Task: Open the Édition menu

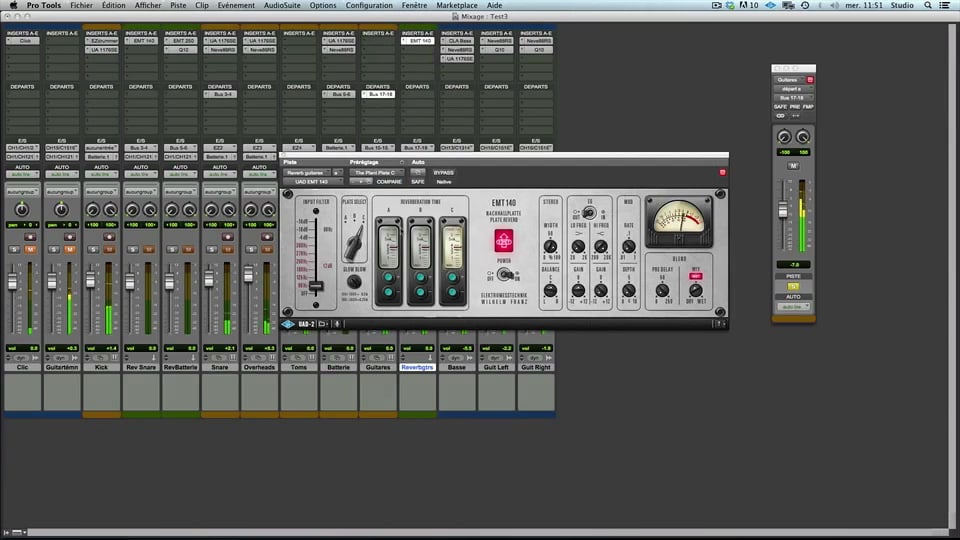Action: click(113, 5)
